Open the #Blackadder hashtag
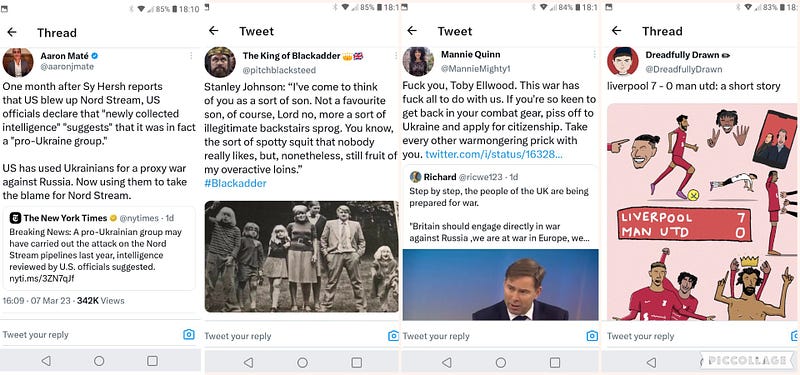The width and height of the screenshot is (800, 375). point(235,183)
